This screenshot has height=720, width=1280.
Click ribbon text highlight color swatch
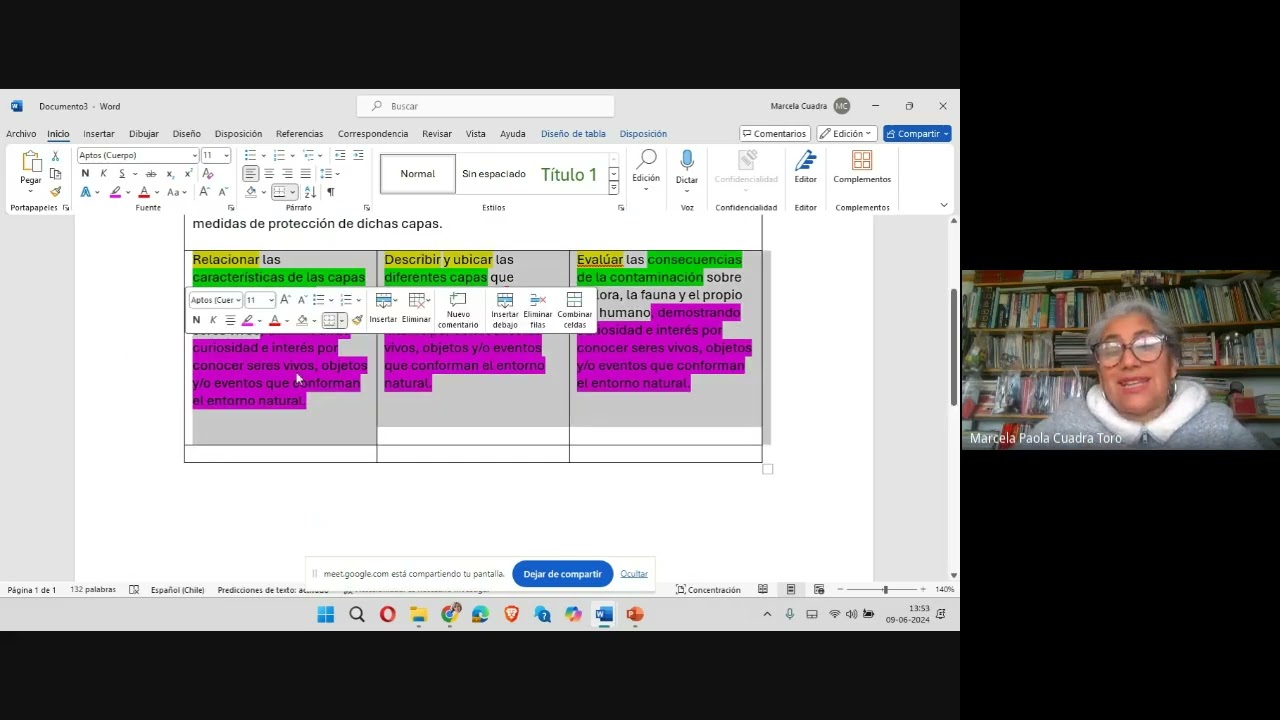pyautogui.click(x=115, y=192)
